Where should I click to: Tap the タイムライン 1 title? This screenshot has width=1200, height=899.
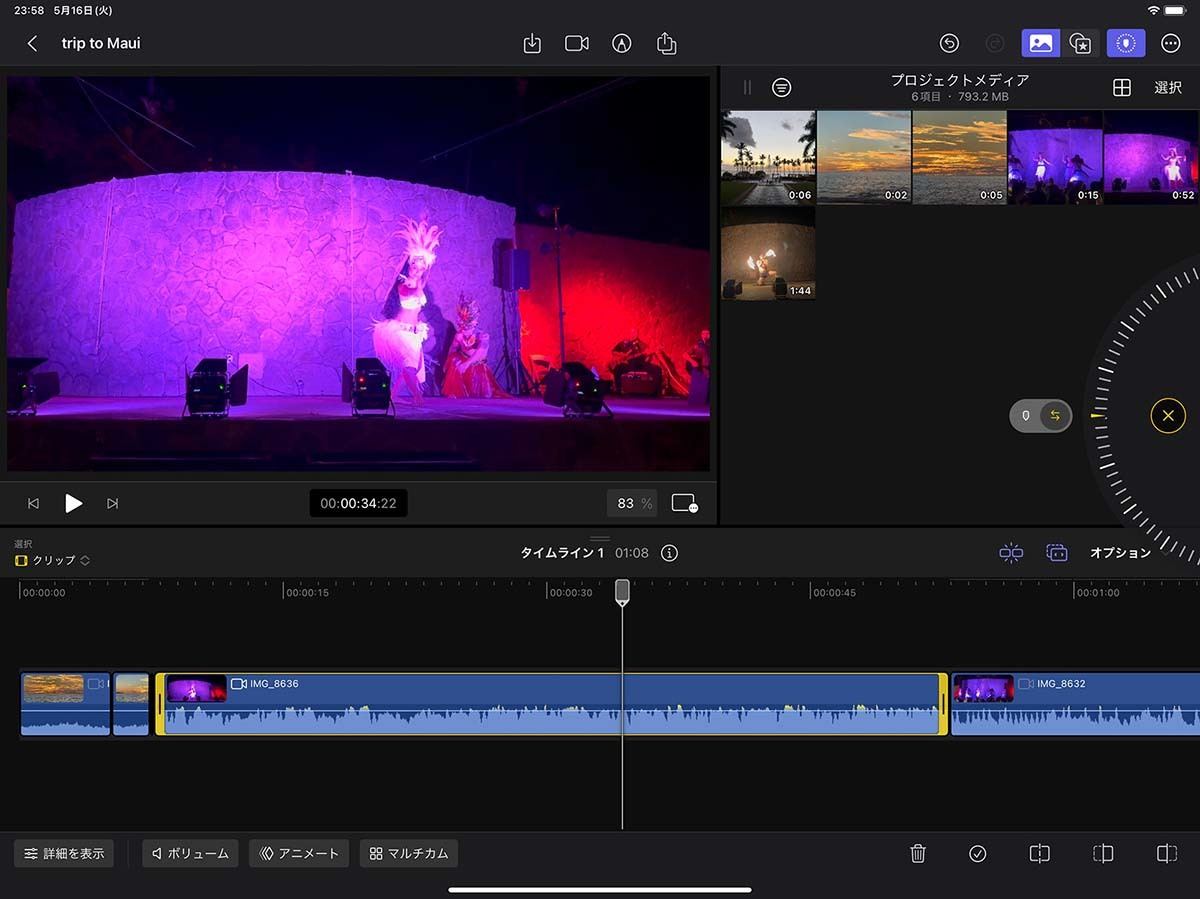coord(562,553)
